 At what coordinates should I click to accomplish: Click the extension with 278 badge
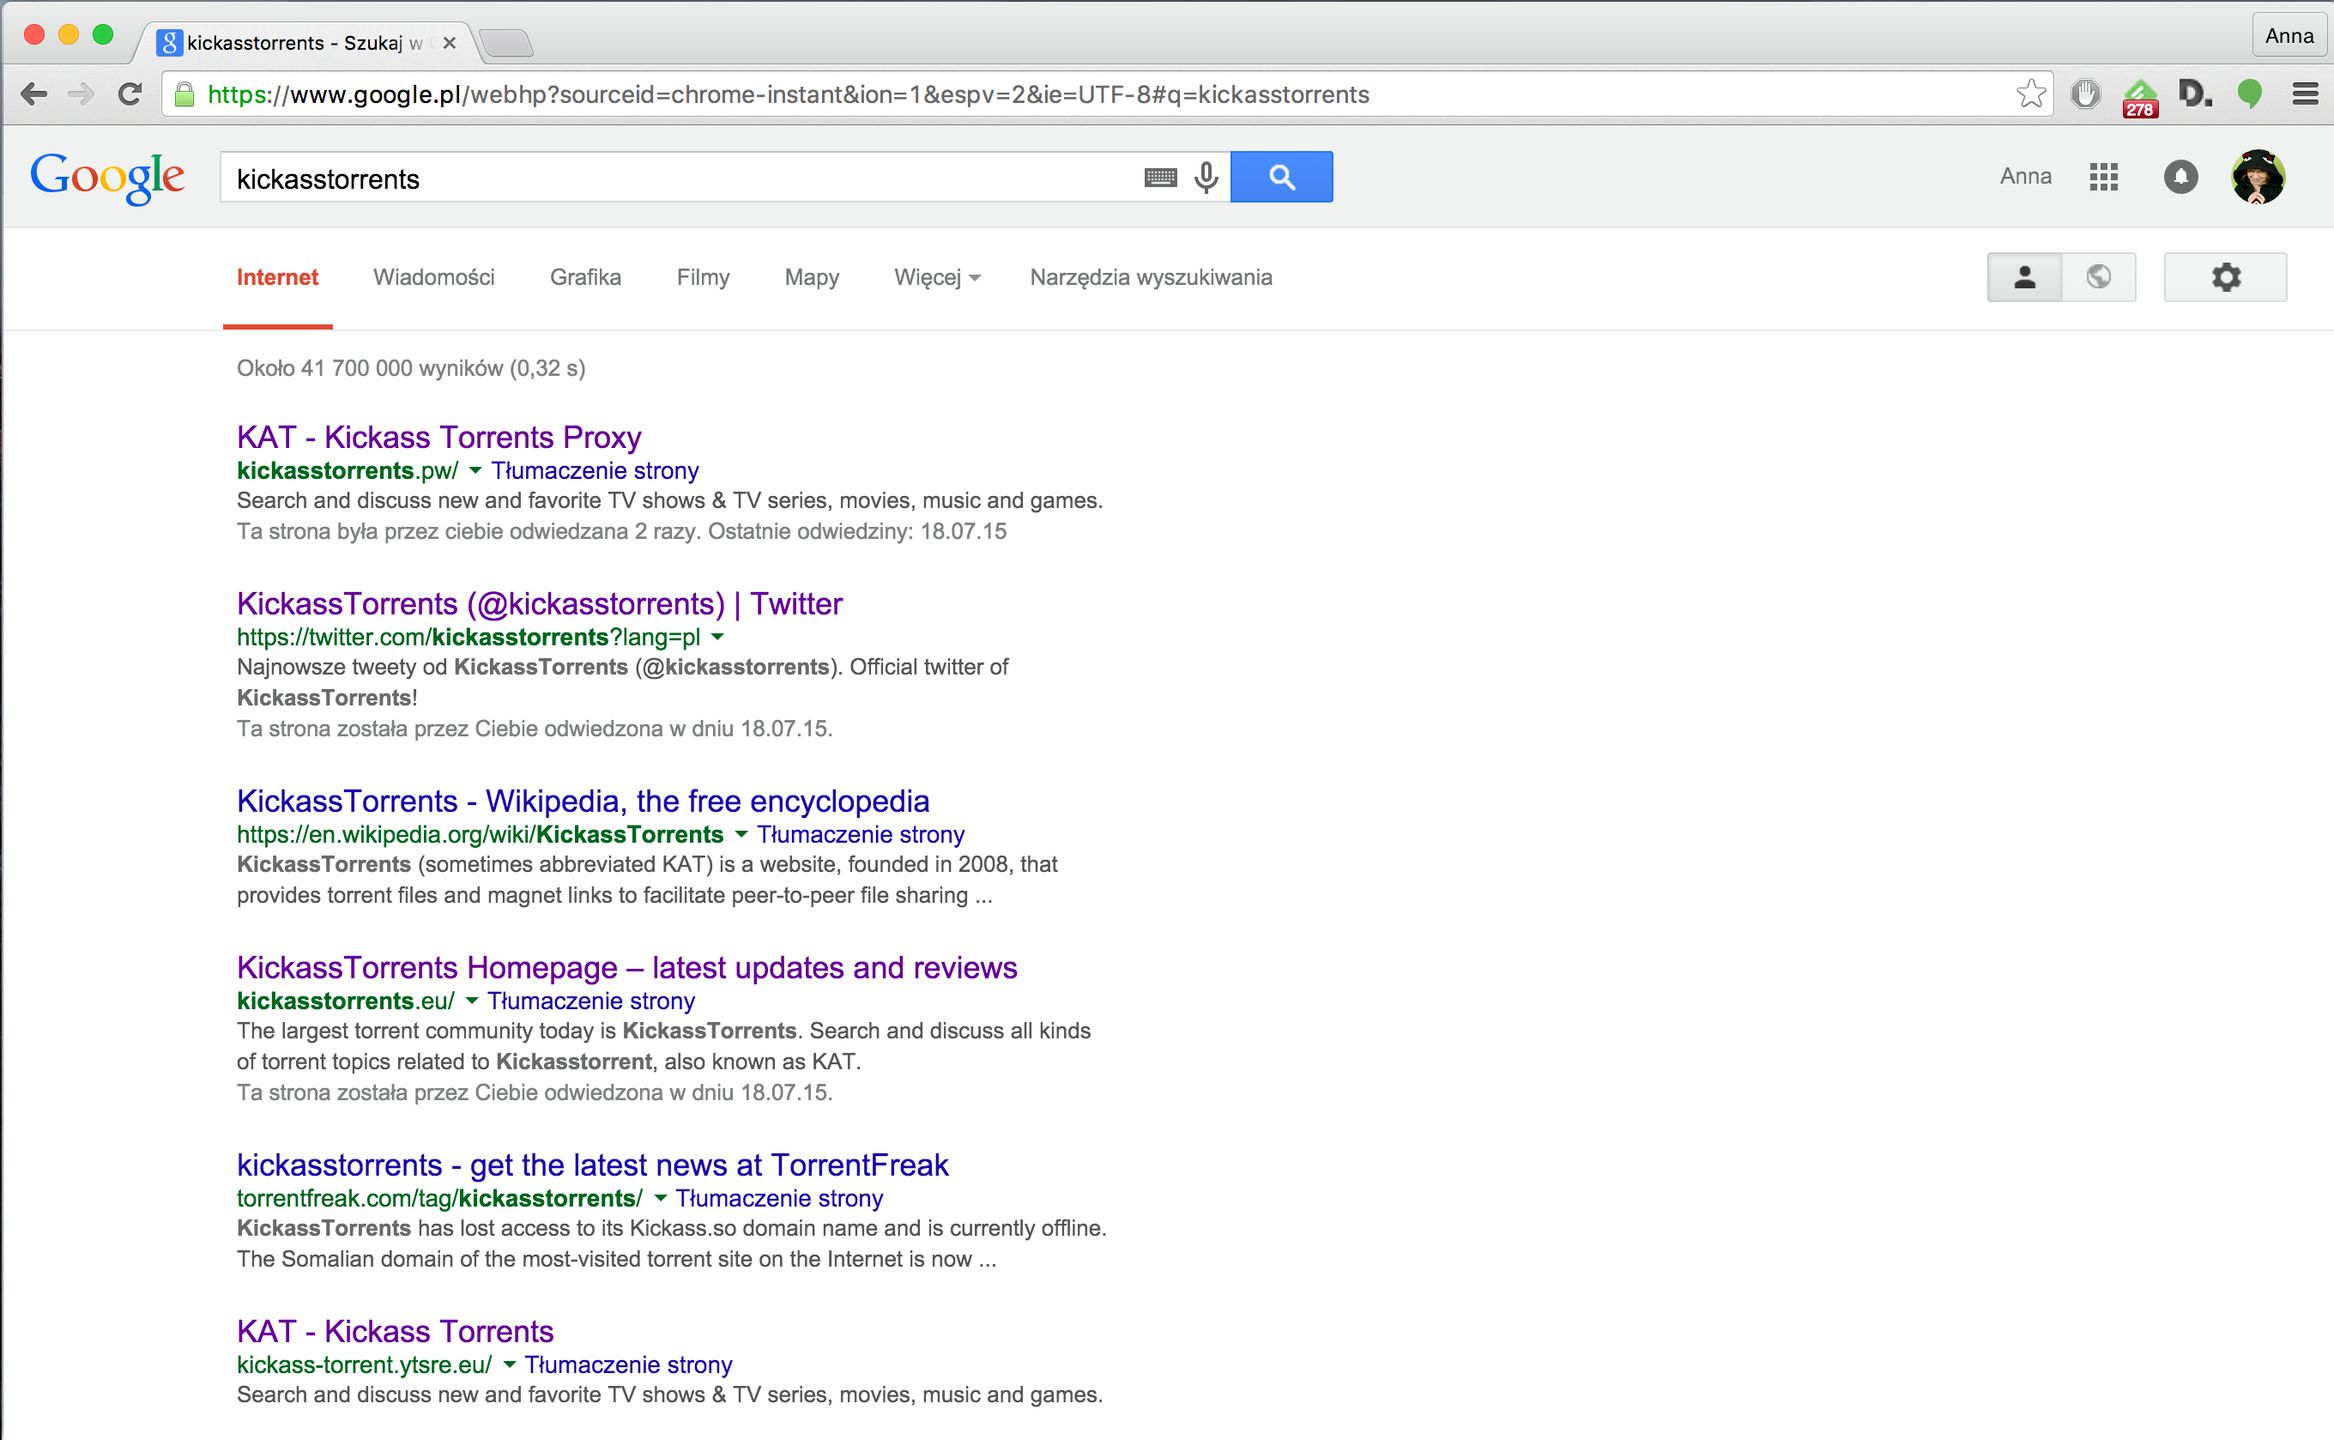[2139, 96]
